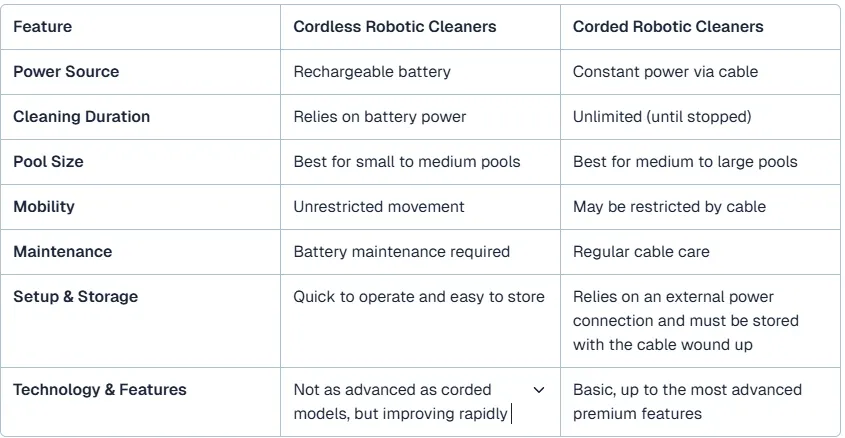Select the Corded Robotic Cleaners header cell
The height and width of the screenshot is (438, 845).
click(700, 27)
